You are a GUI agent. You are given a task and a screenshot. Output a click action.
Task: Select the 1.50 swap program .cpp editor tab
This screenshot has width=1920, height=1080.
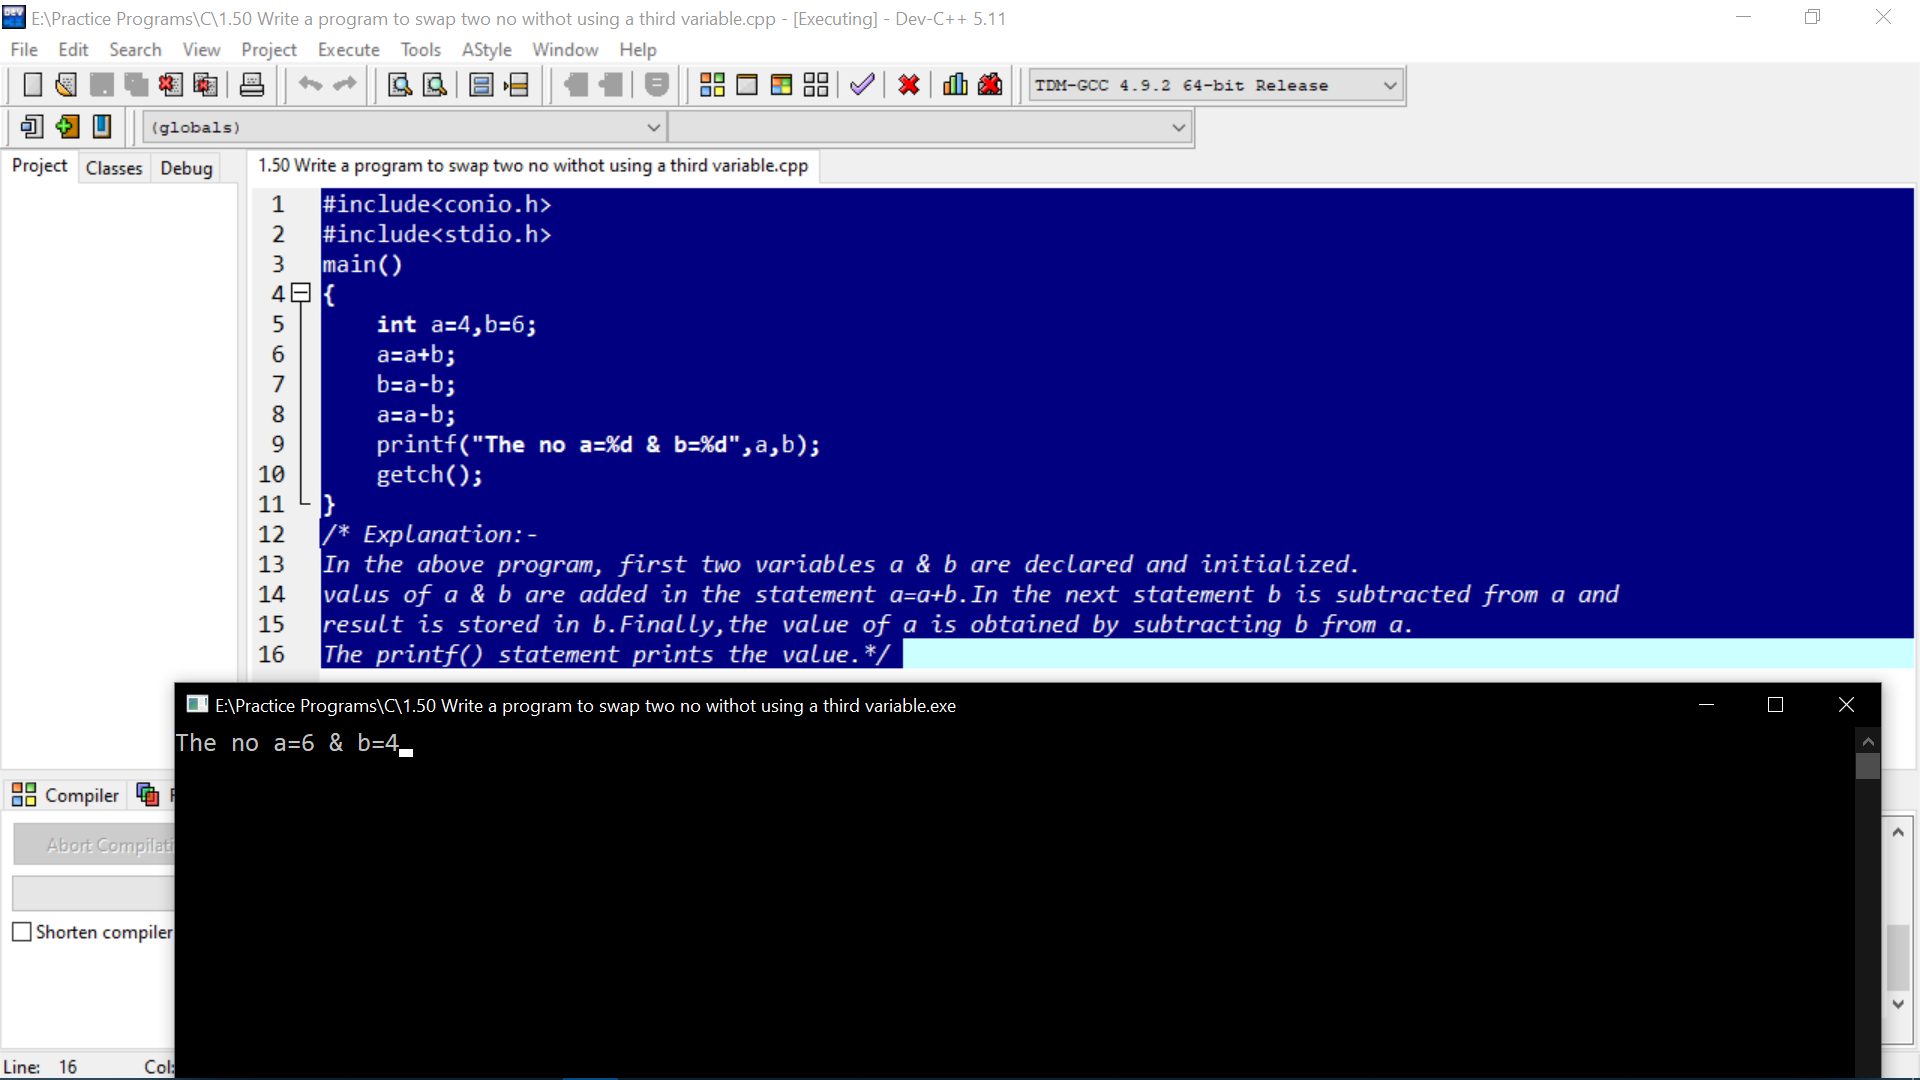(x=534, y=166)
